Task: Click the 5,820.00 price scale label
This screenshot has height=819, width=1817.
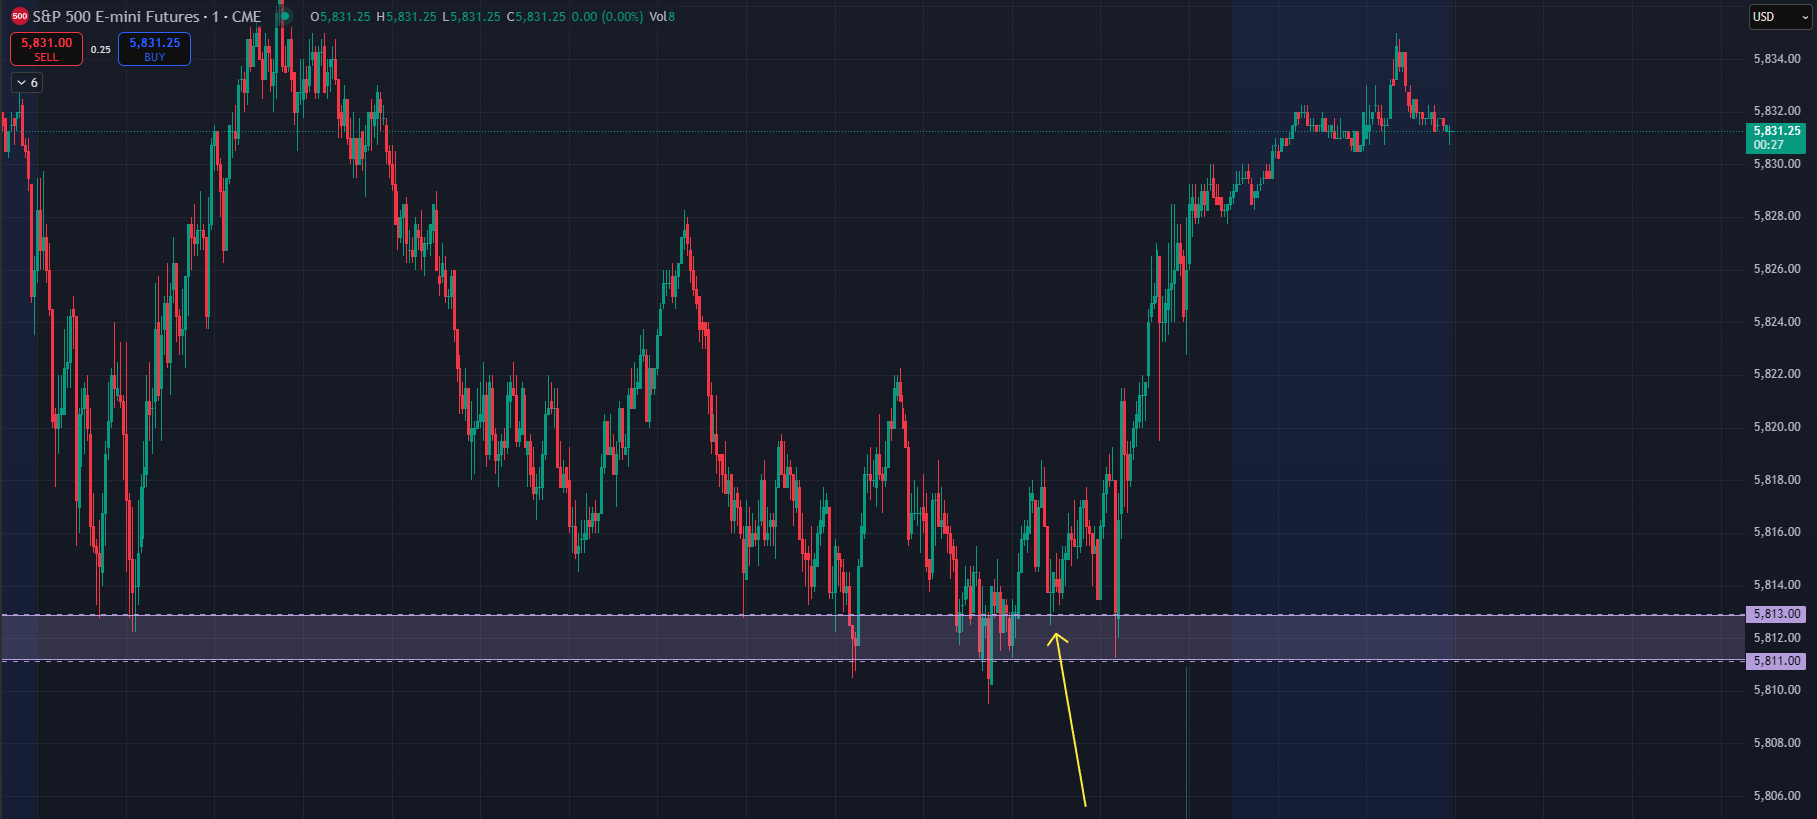Action: 1777,427
